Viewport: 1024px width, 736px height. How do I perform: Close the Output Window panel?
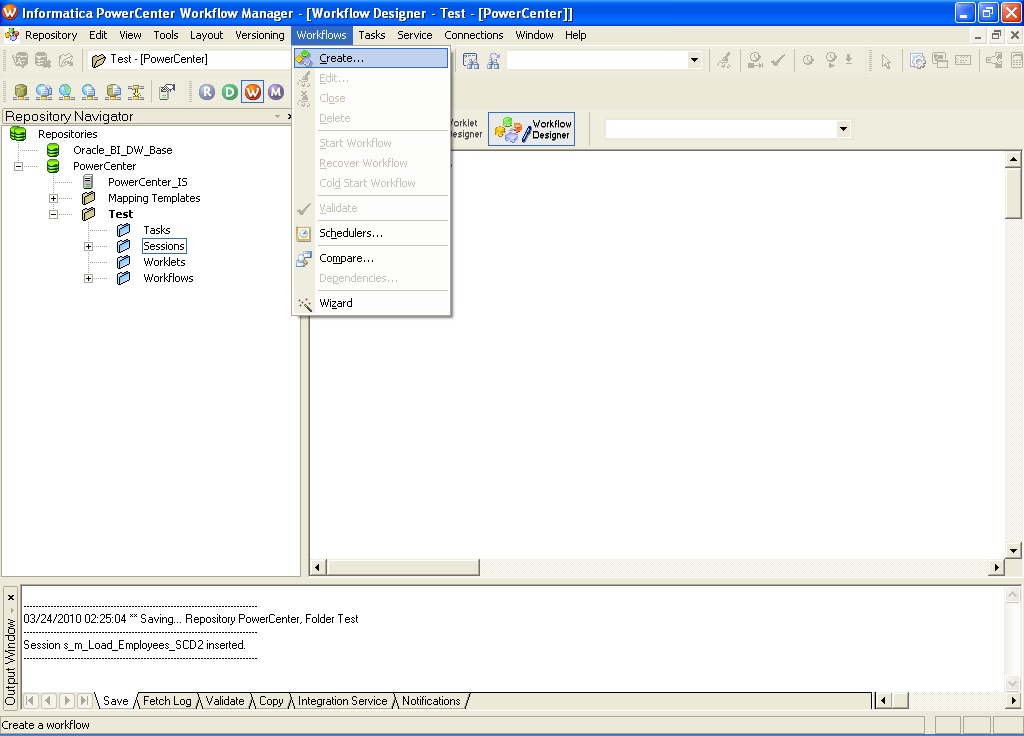click(10, 597)
